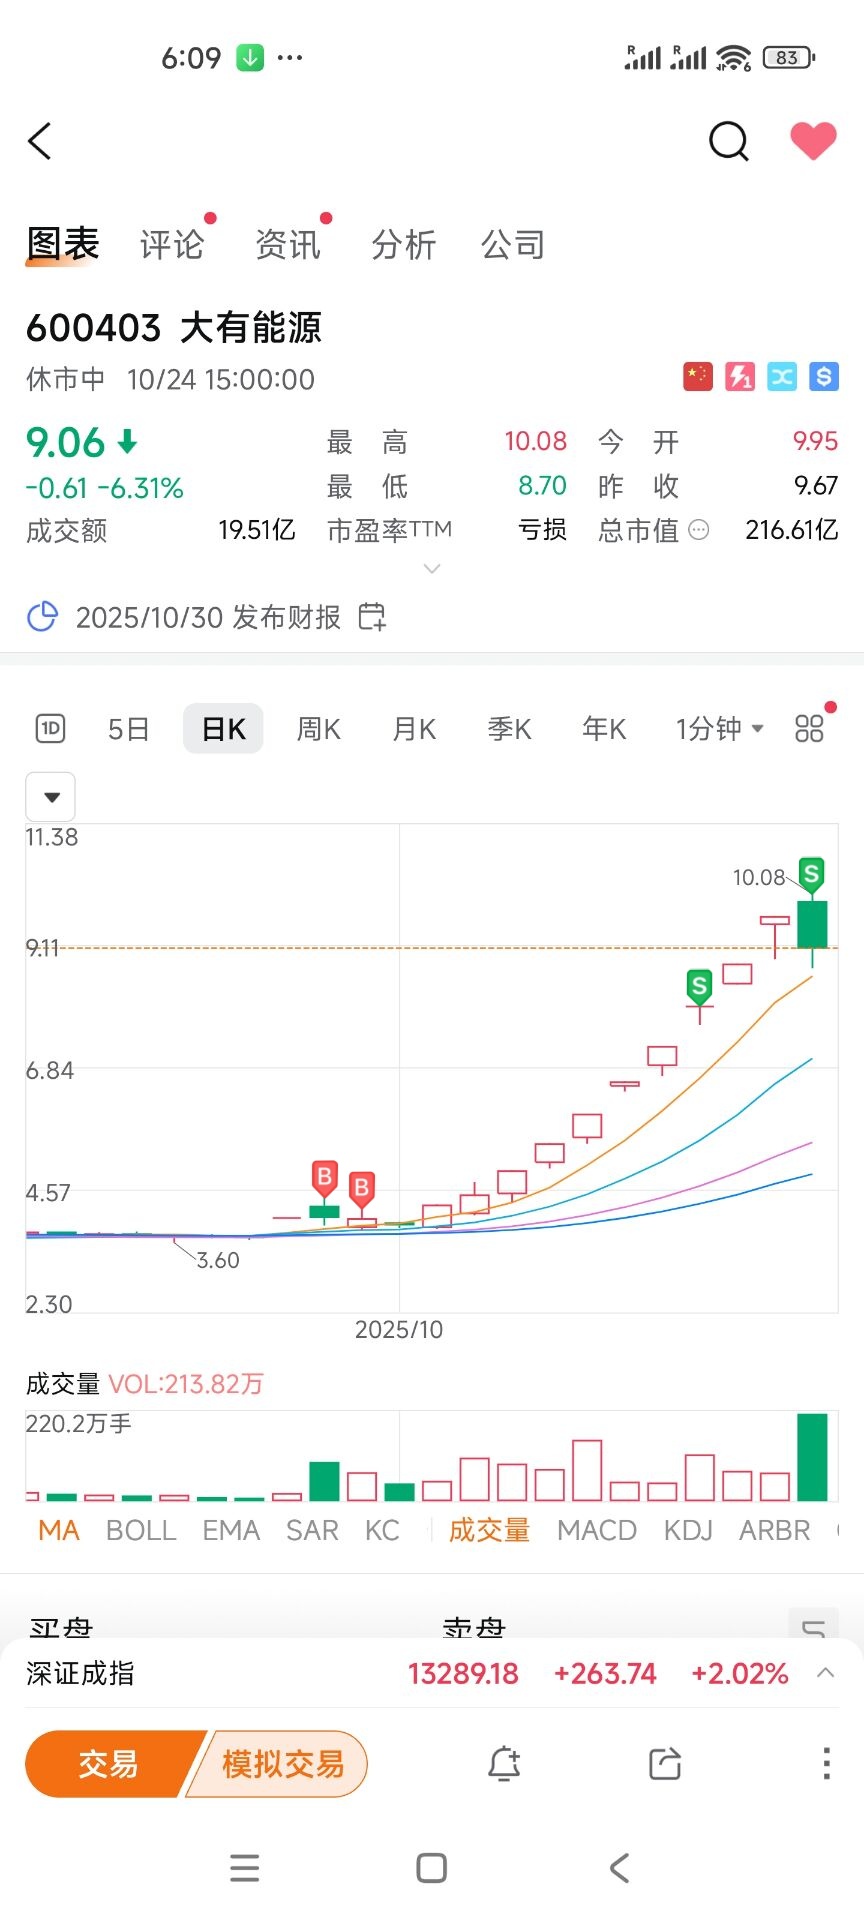Select SAR main indicator

[x=312, y=1530]
